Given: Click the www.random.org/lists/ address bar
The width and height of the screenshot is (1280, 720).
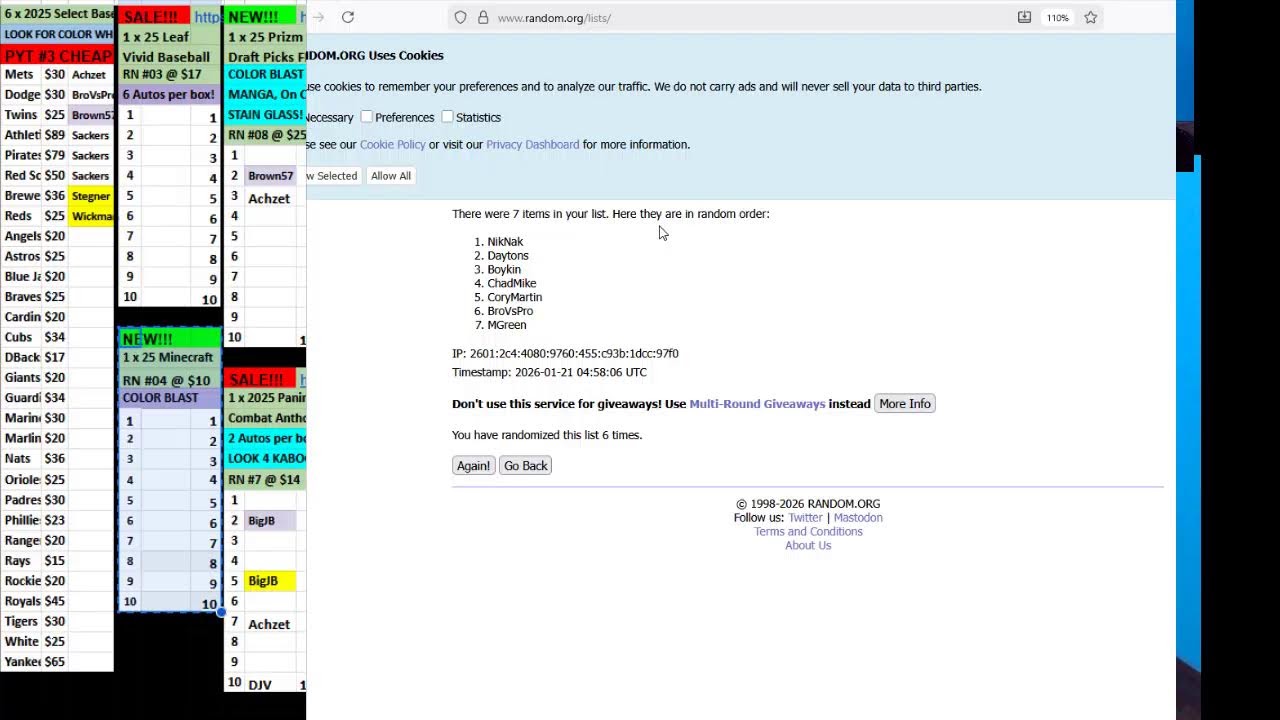Looking at the screenshot, I should tap(554, 18).
